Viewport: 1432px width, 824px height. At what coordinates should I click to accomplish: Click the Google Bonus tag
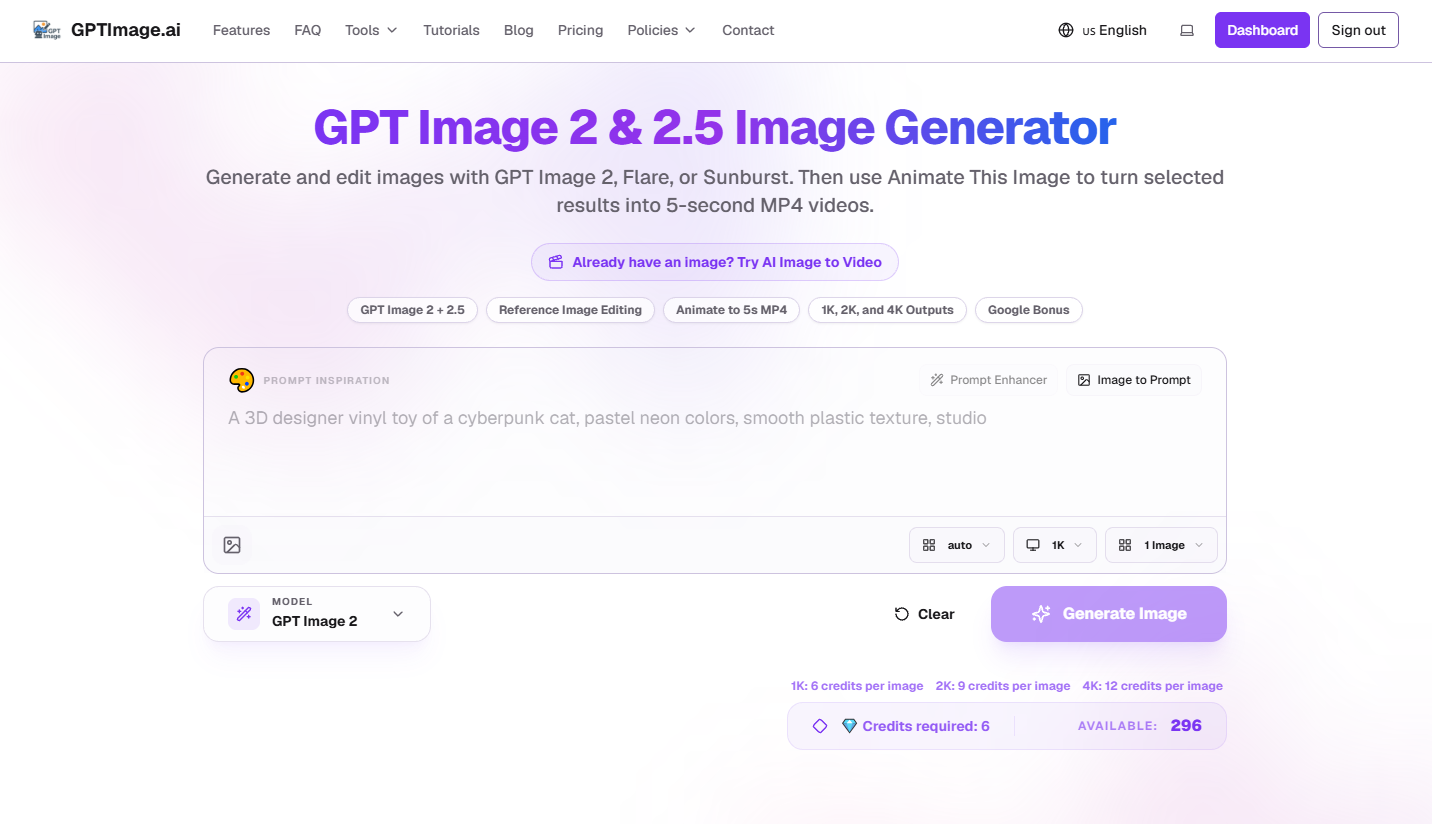[x=1028, y=310]
